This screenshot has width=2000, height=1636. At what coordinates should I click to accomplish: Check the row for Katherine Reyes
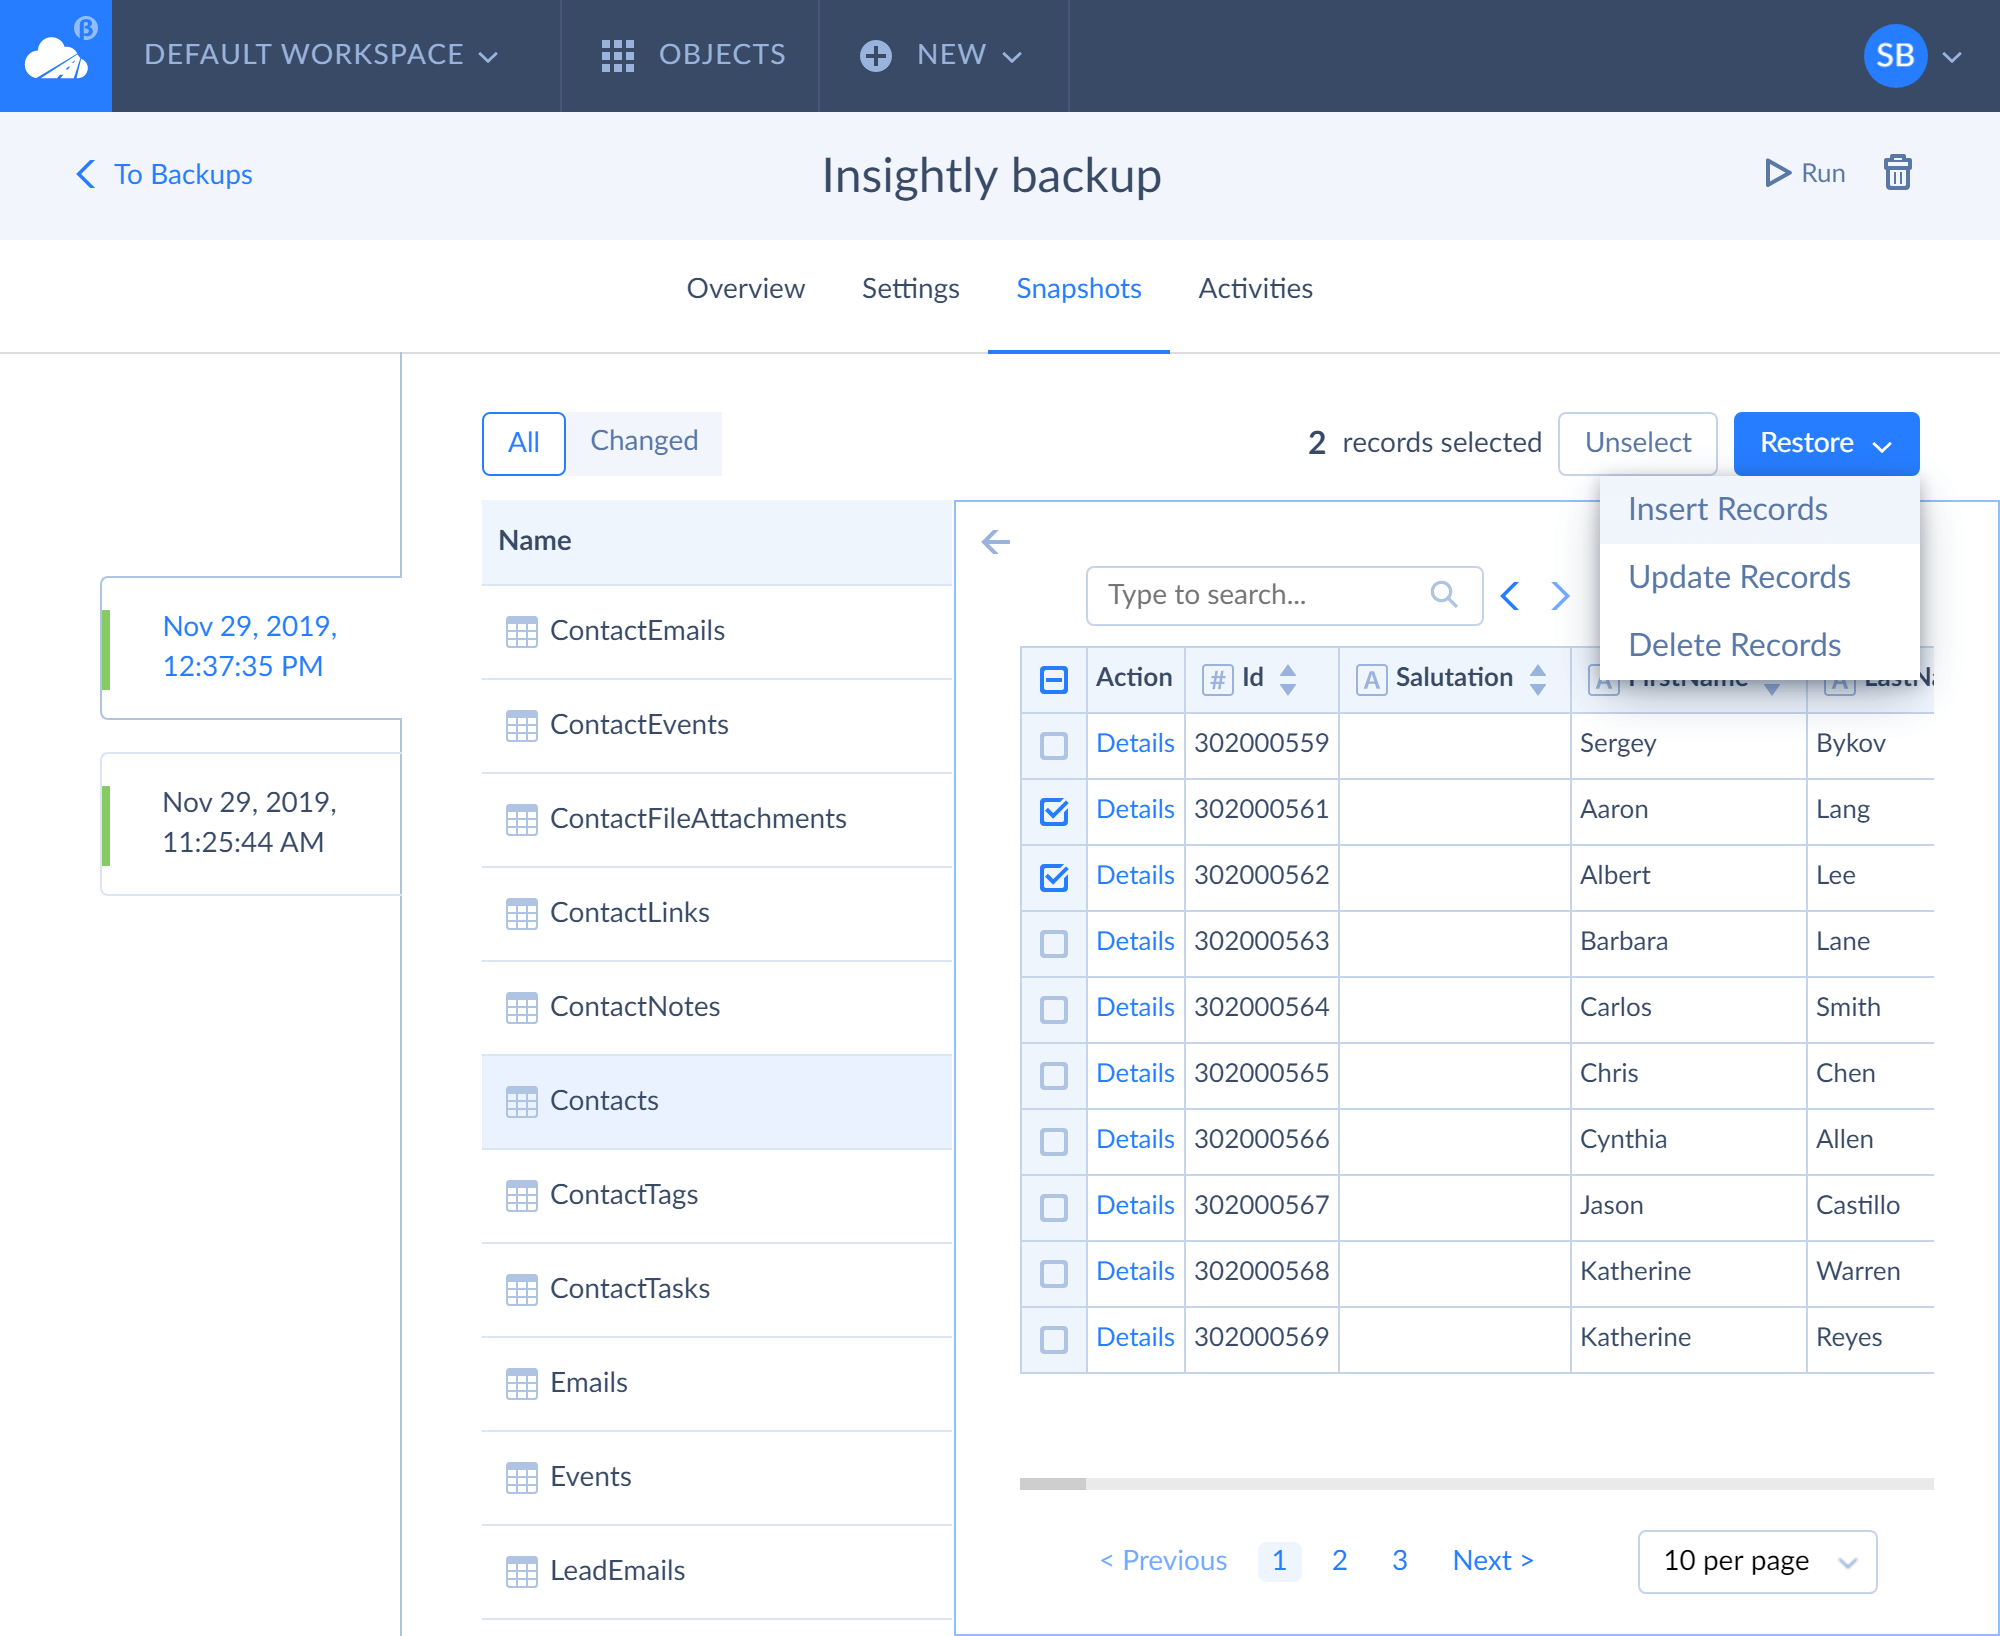[x=1054, y=1340]
